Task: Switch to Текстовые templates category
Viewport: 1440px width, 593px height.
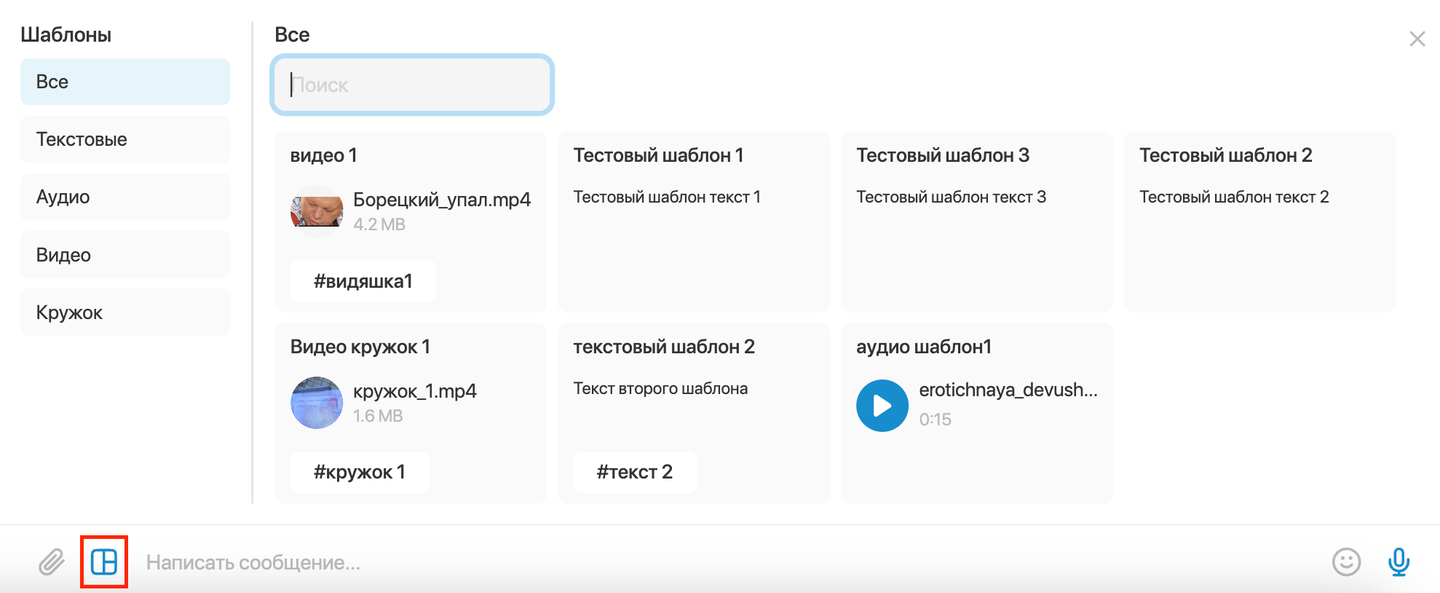Action: [125, 139]
